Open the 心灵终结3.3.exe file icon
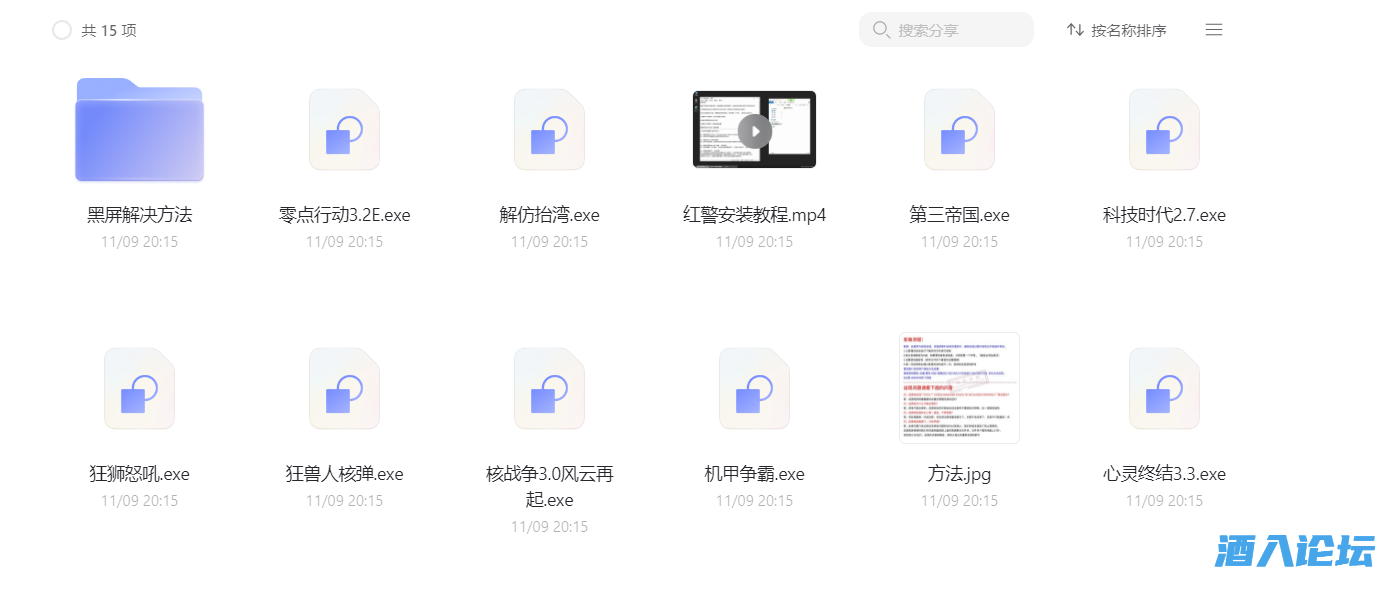 pos(1164,388)
